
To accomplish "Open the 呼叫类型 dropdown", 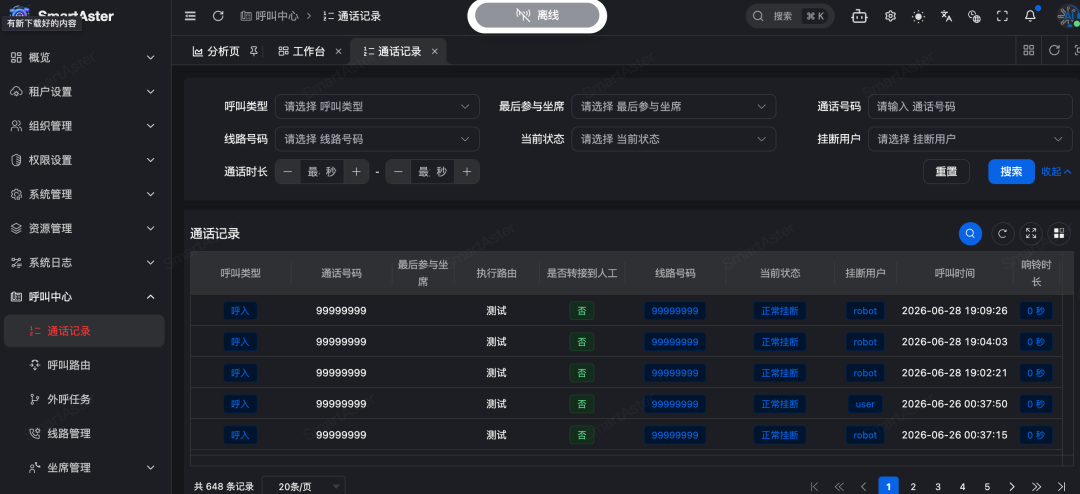I will point(377,107).
